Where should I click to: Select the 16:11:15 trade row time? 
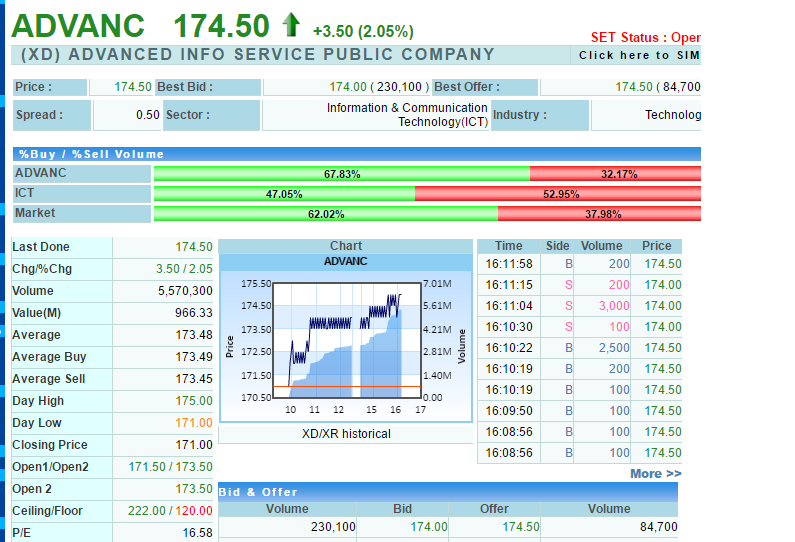coord(509,285)
